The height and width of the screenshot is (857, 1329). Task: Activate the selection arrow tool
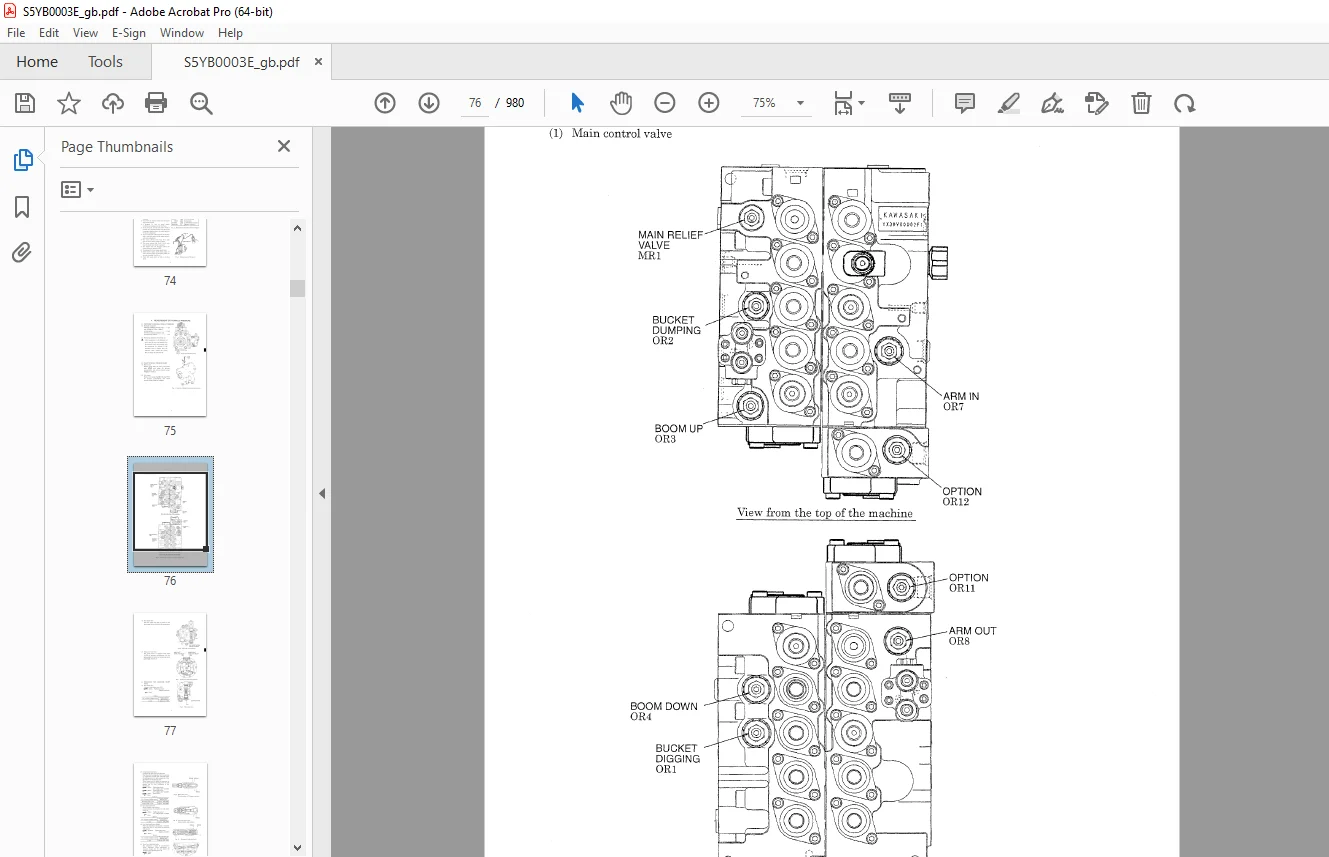click(577, 103)
